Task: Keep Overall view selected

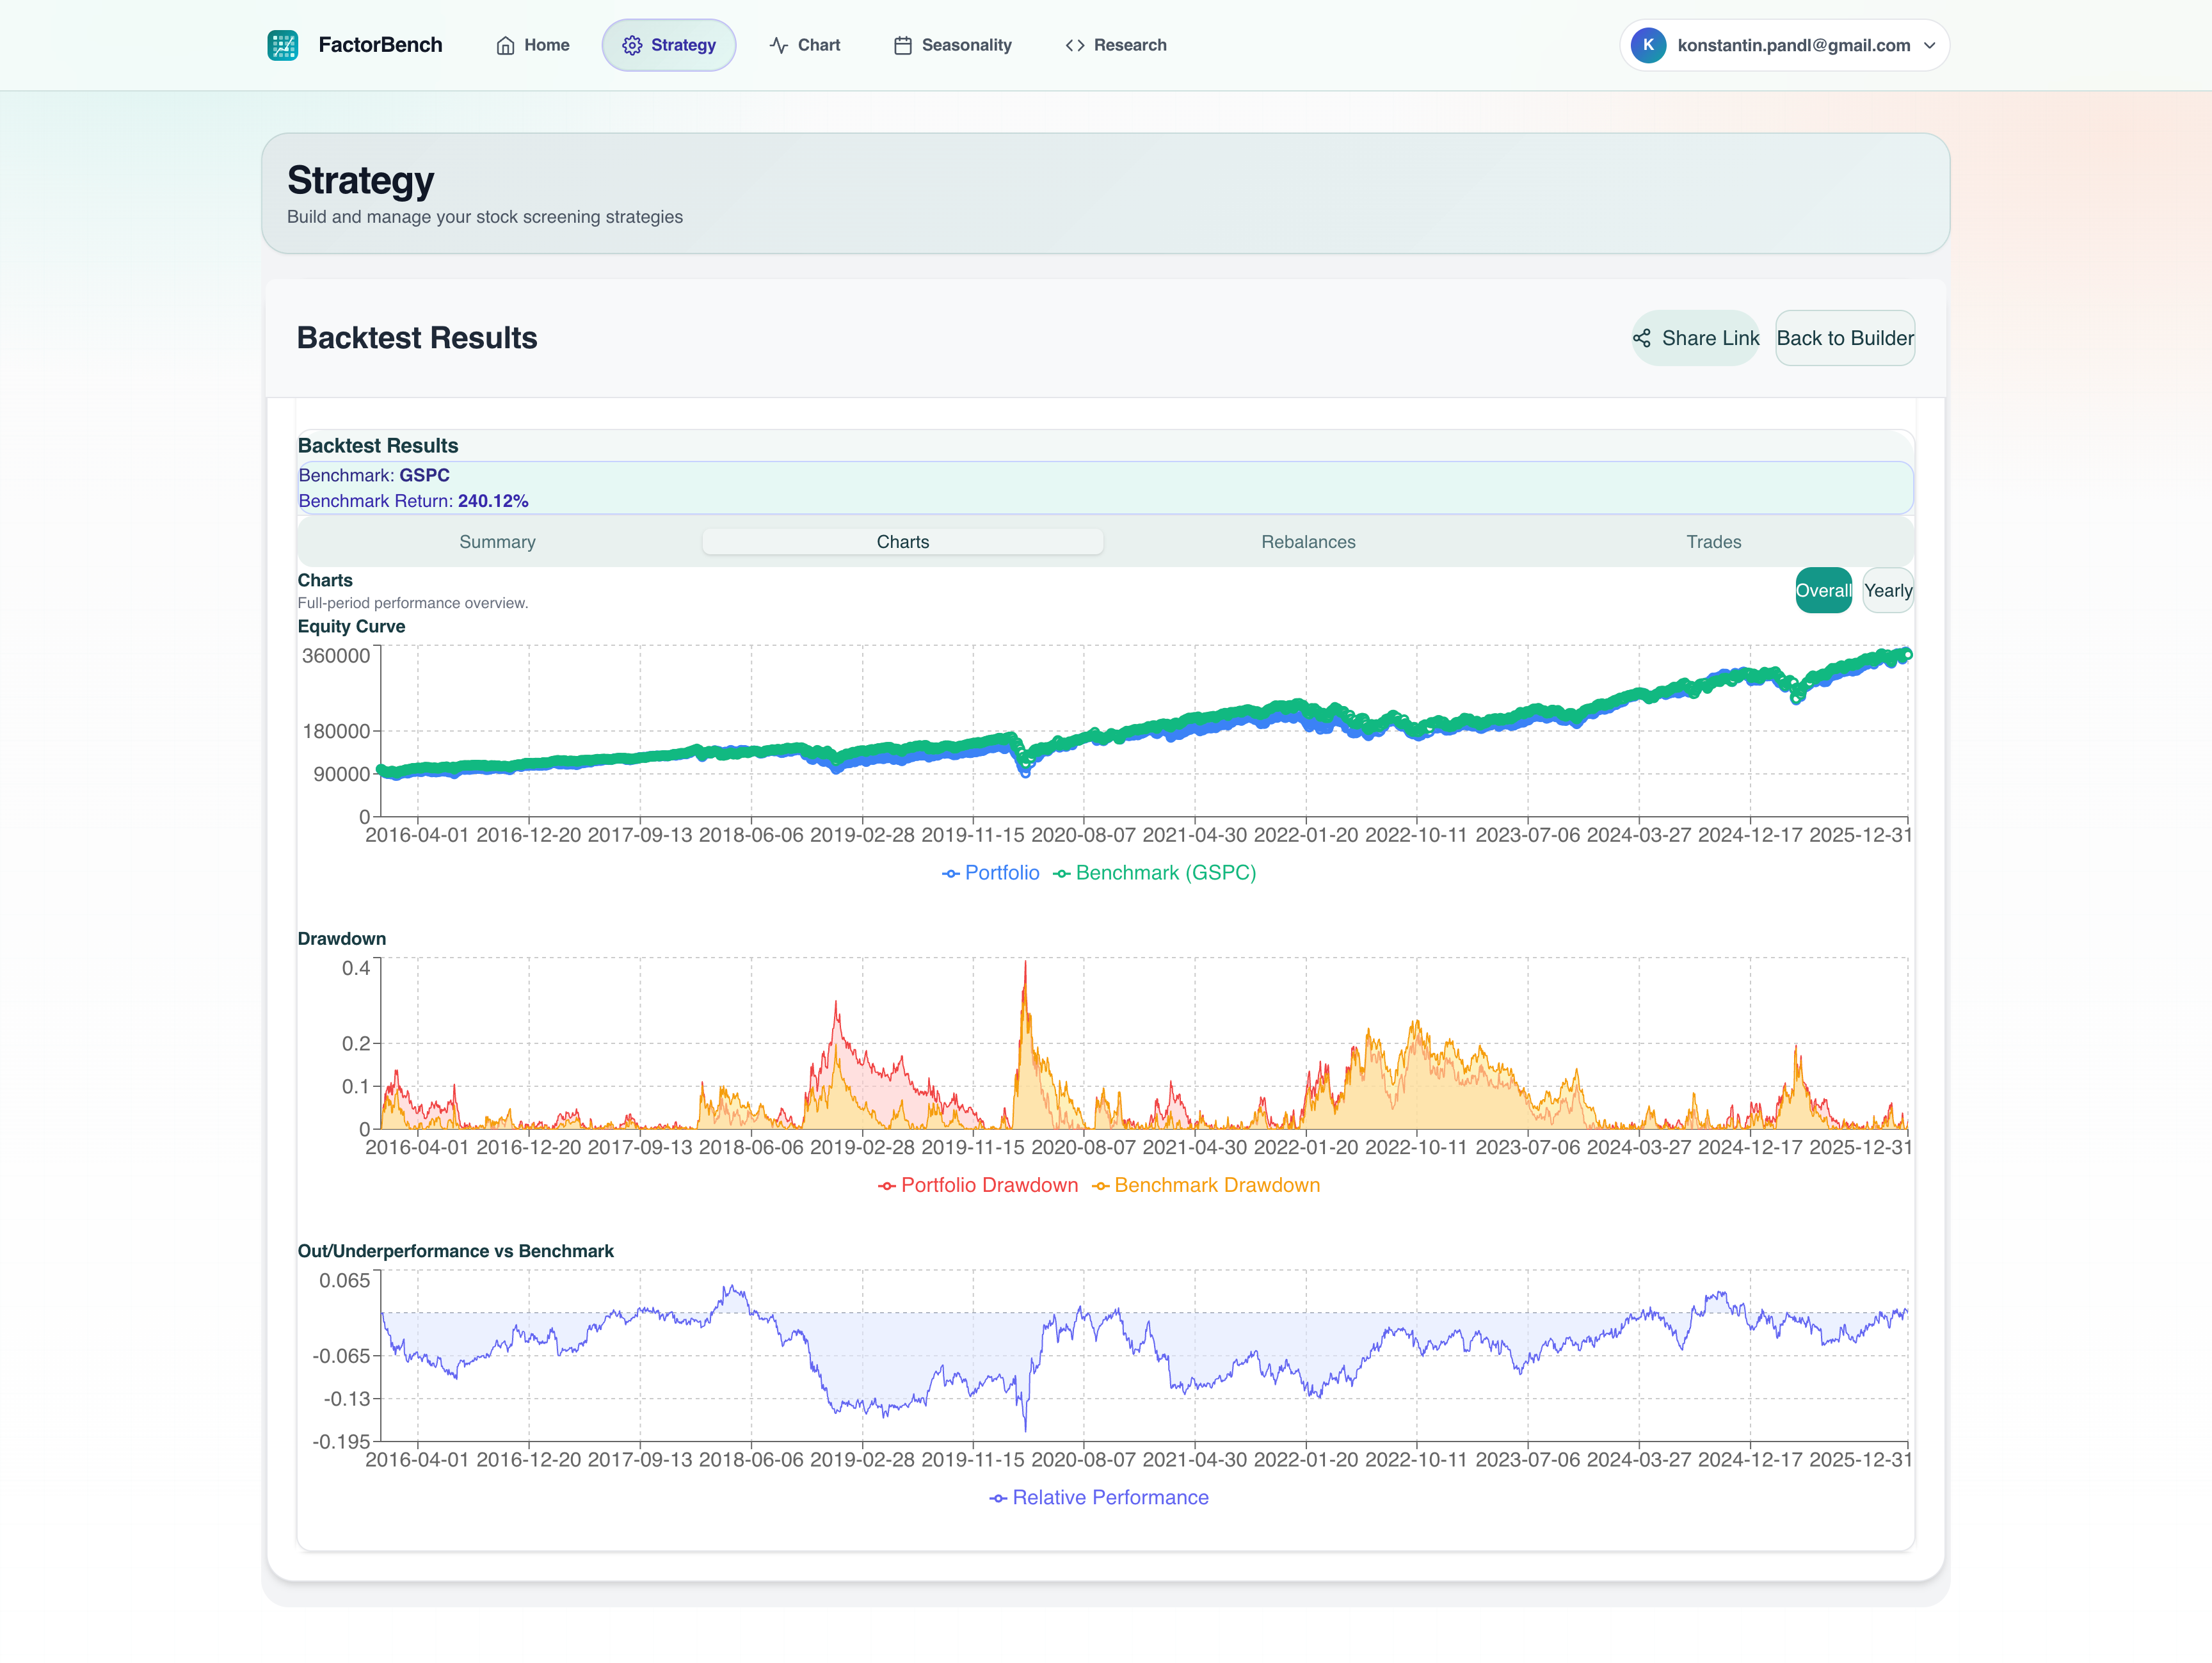Action: point(1823,590)
